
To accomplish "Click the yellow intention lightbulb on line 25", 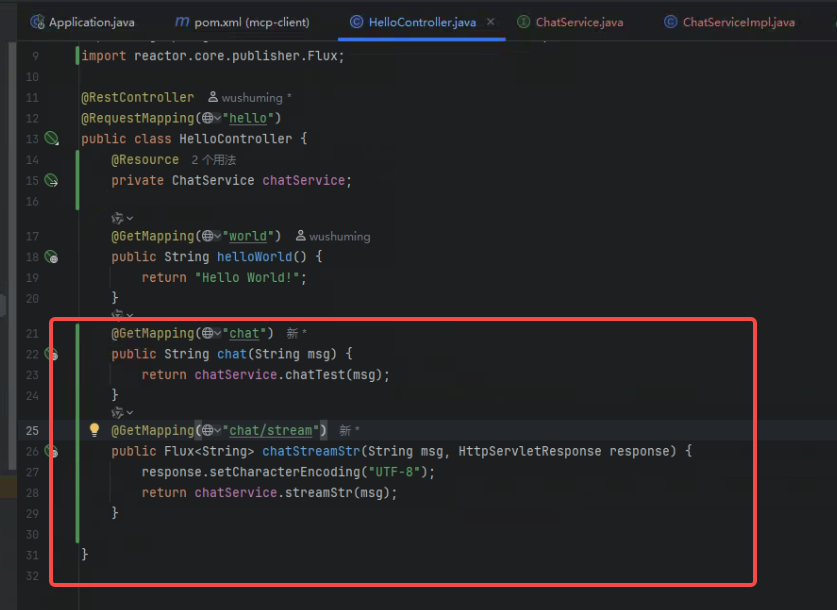I will pos(94,430).
